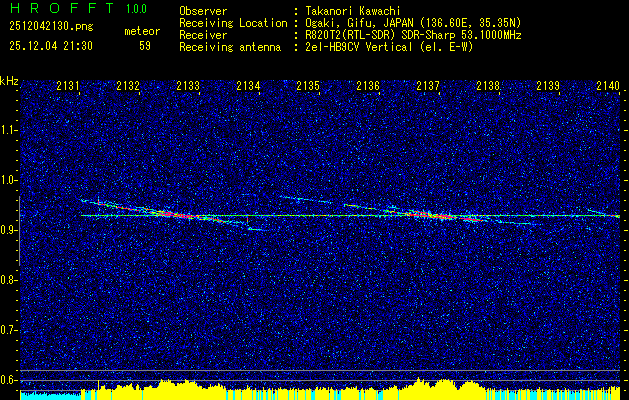Click the meteor label
The width and height of the screenshot is (629, 400).
coord(142,31)
